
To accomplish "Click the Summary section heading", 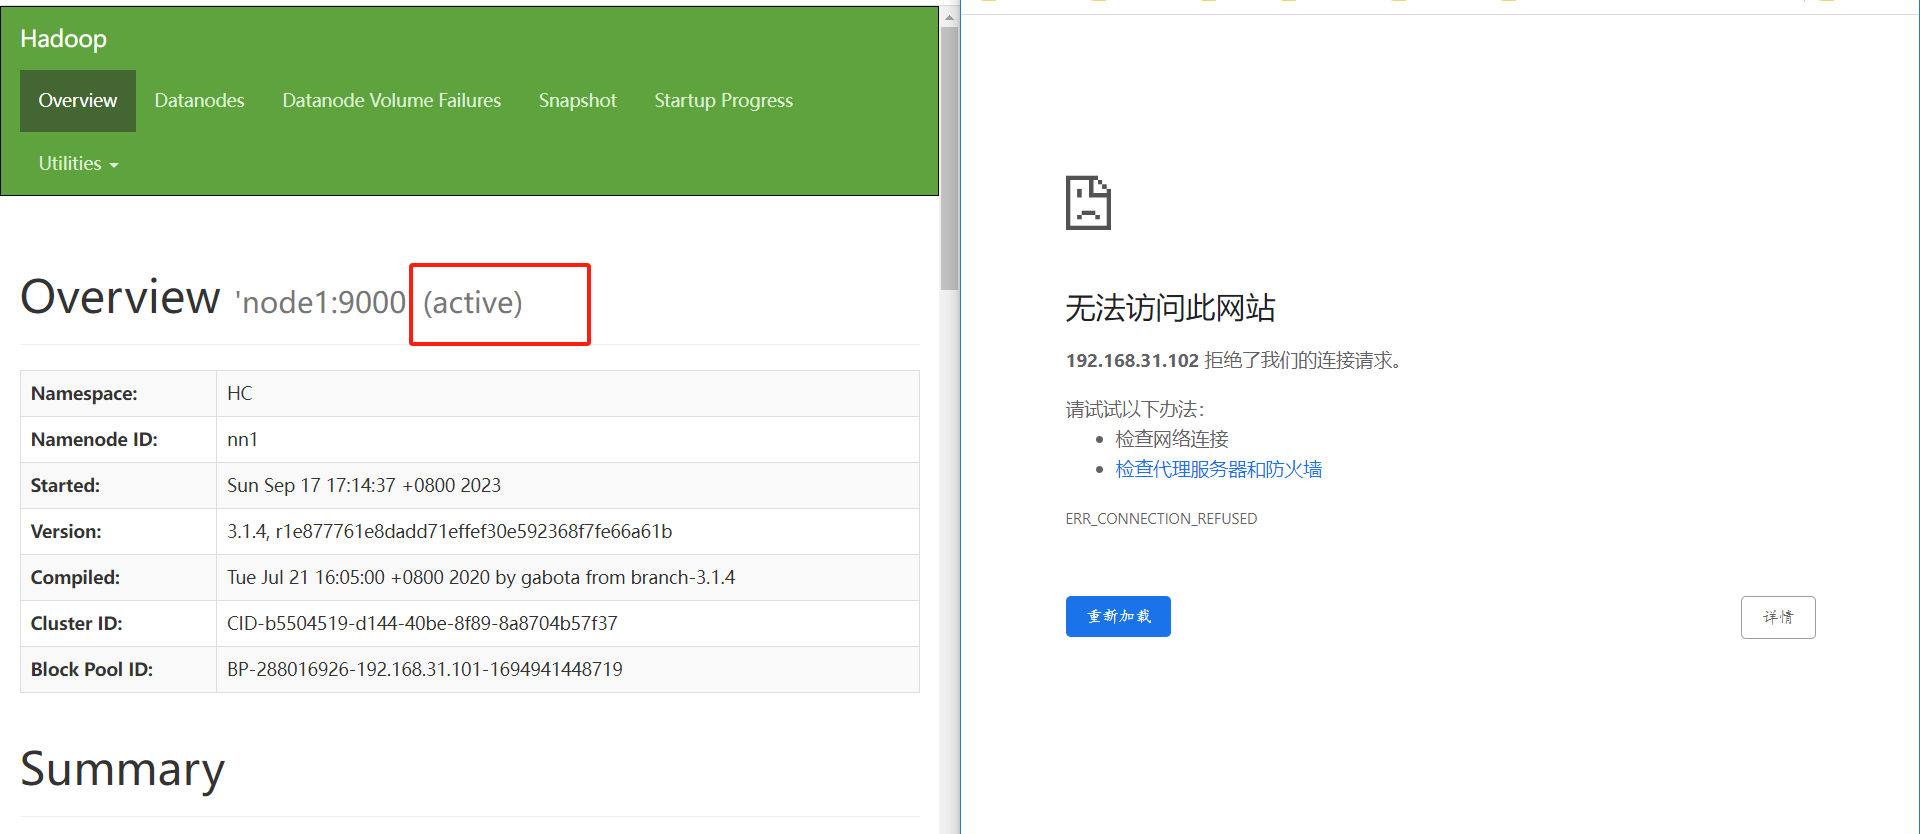I will [x=122, y=769].
